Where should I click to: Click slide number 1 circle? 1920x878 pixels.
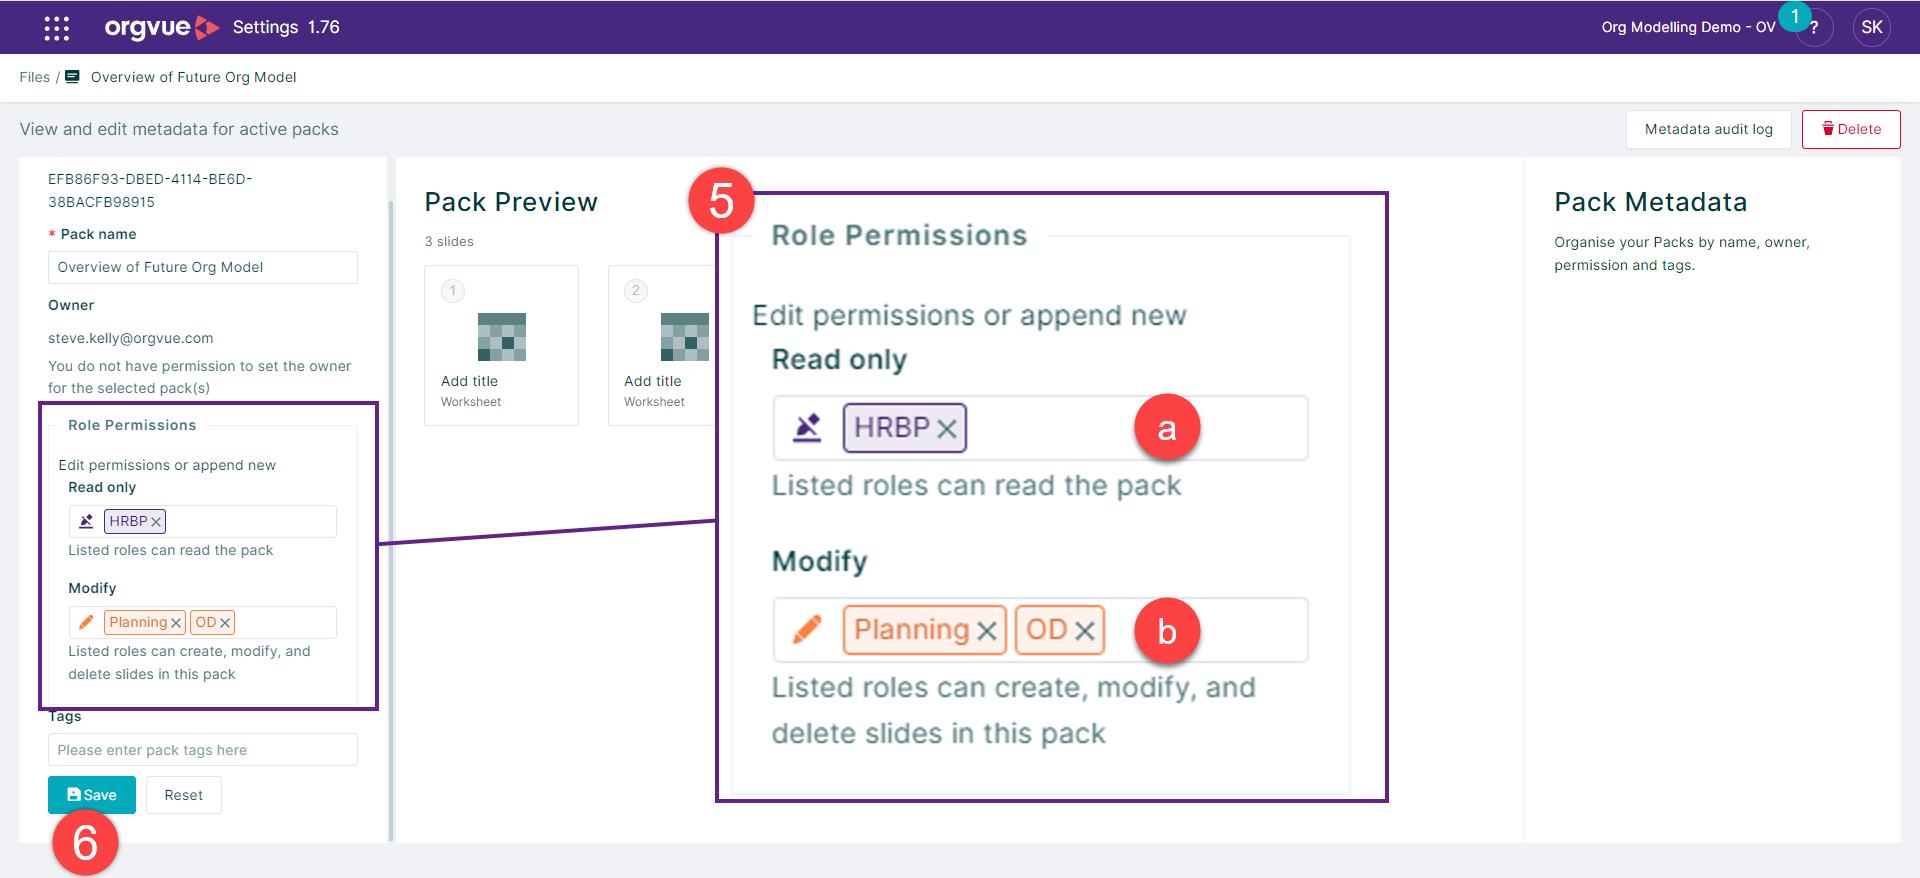(x=453, y=291)
